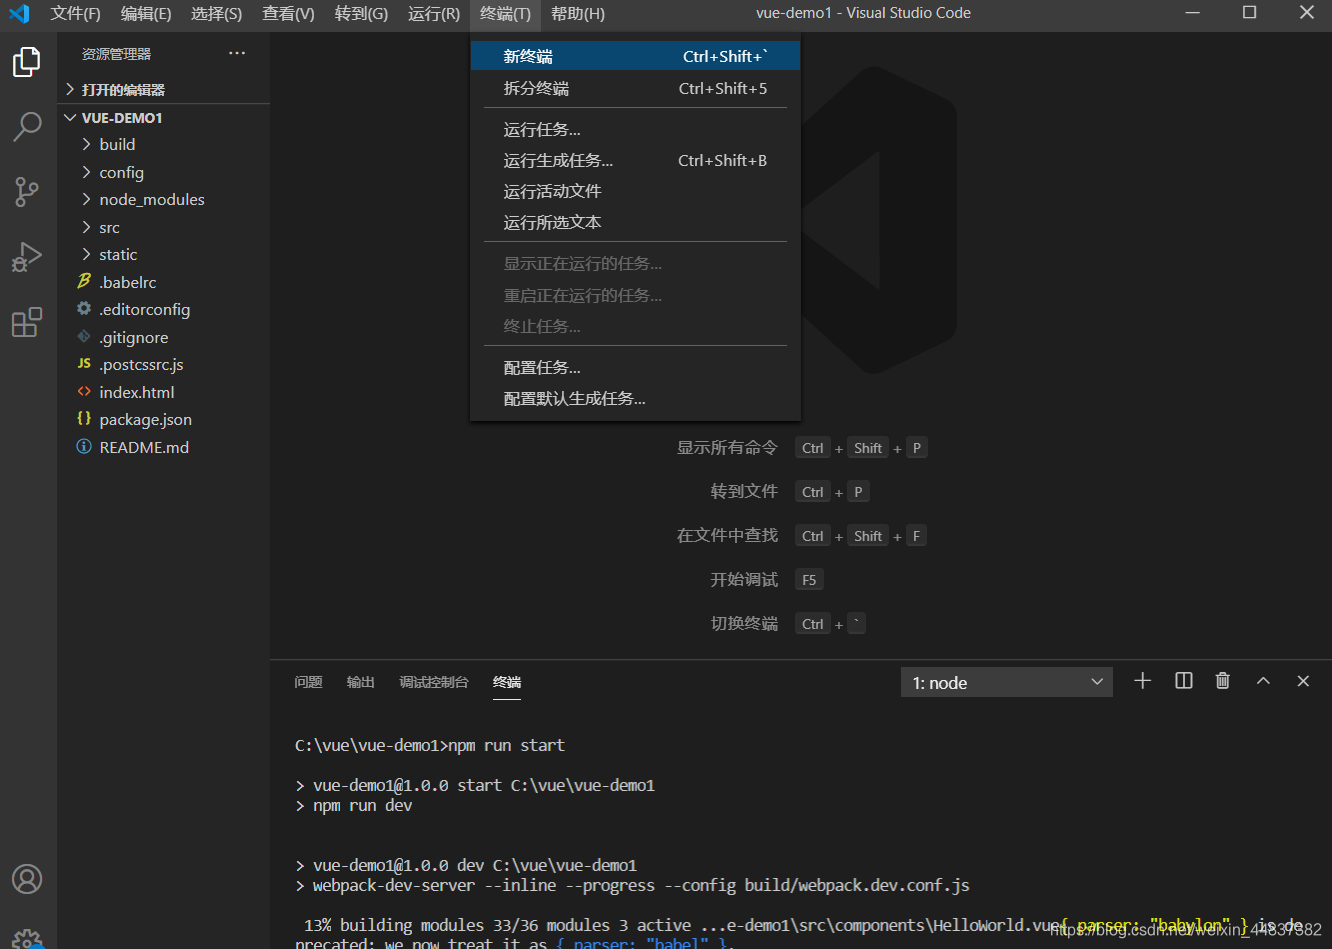
Task: Open explorer more actions ellipsis
Action: 237,53
